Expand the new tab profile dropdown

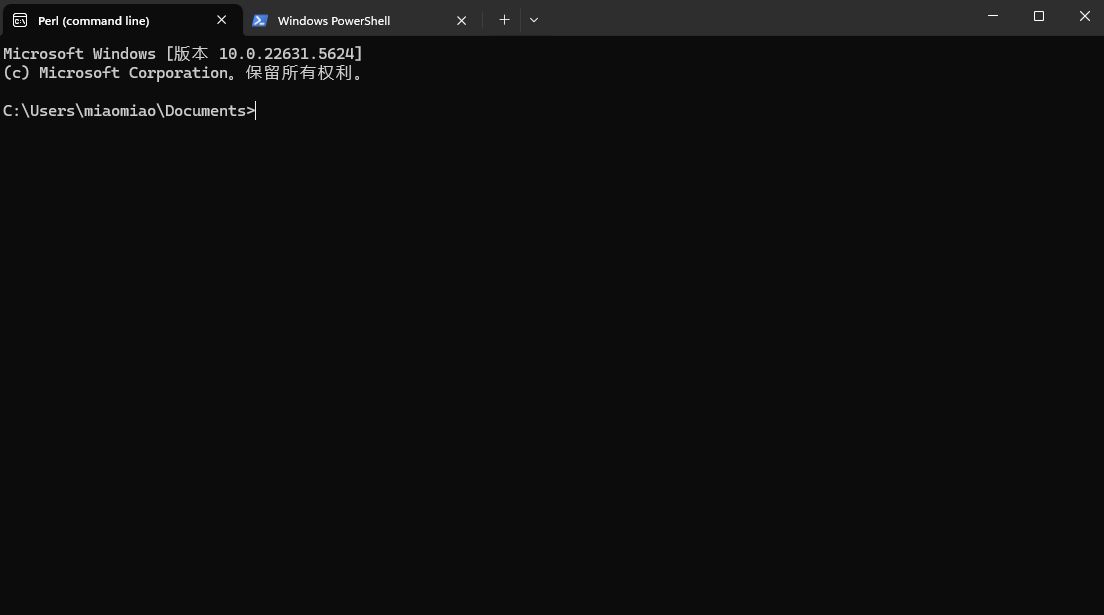[x=534, y=20]
